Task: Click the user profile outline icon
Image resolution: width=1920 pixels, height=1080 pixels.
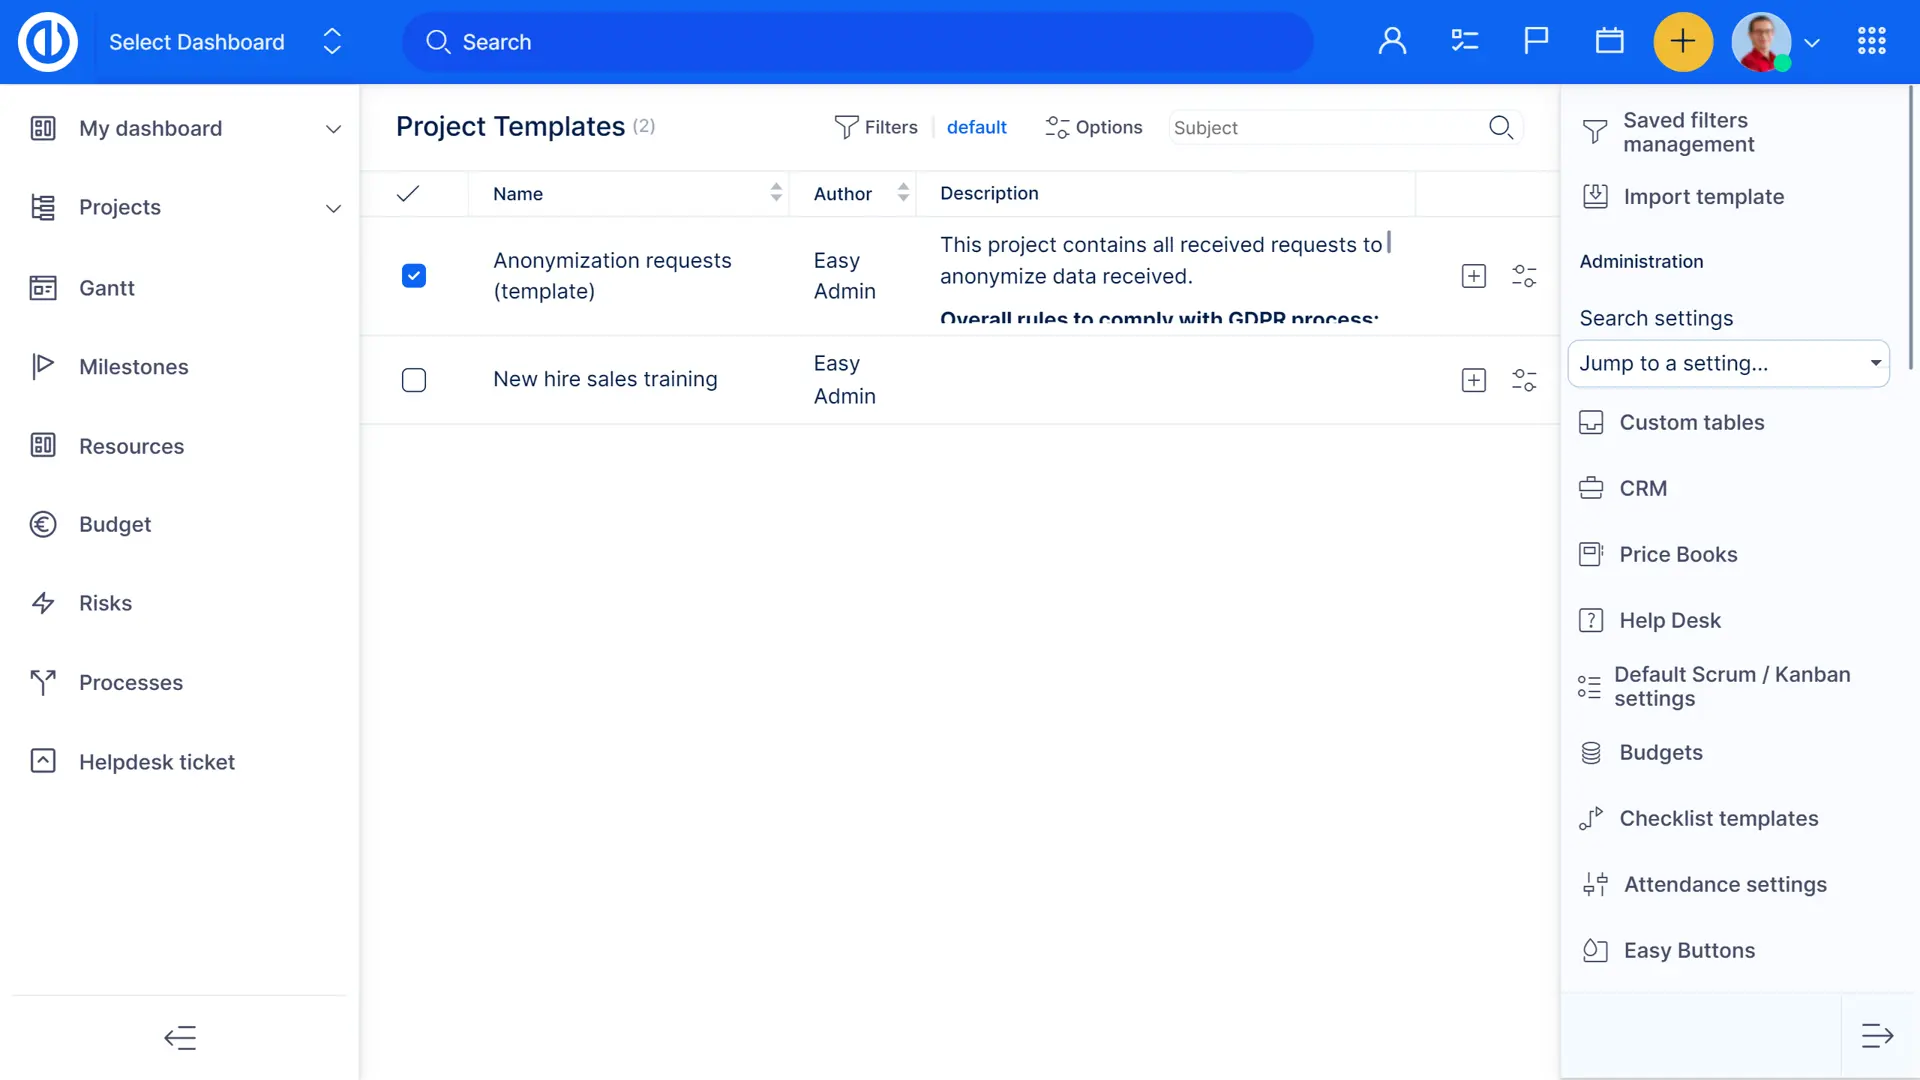Action: 1392,42
